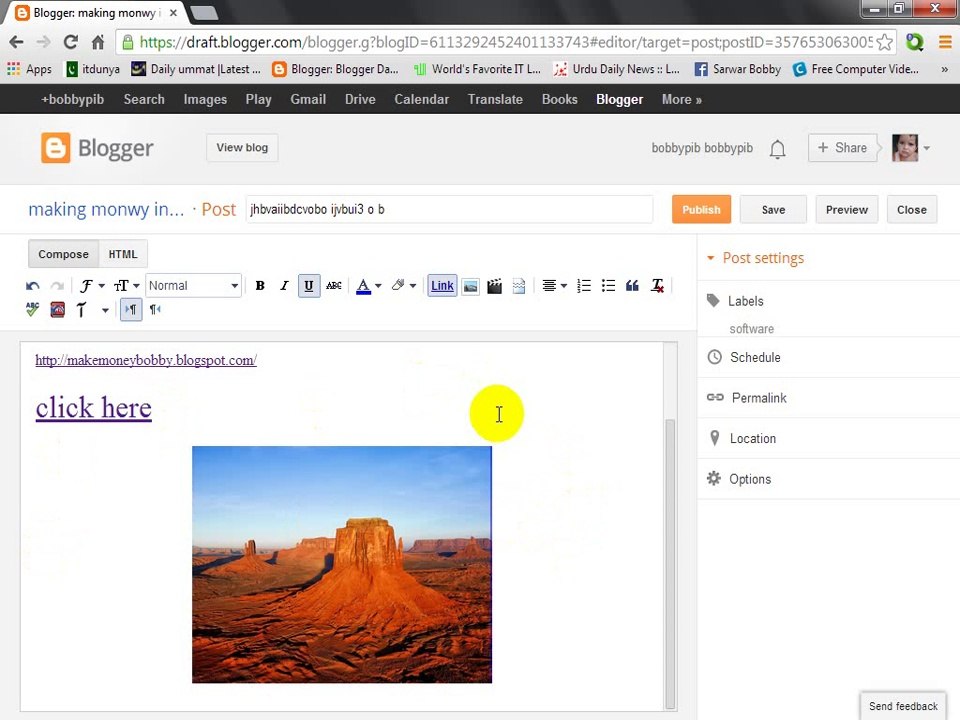Open Calendar from Google bar
Screen dimensions: 960x720
[421, 99]
